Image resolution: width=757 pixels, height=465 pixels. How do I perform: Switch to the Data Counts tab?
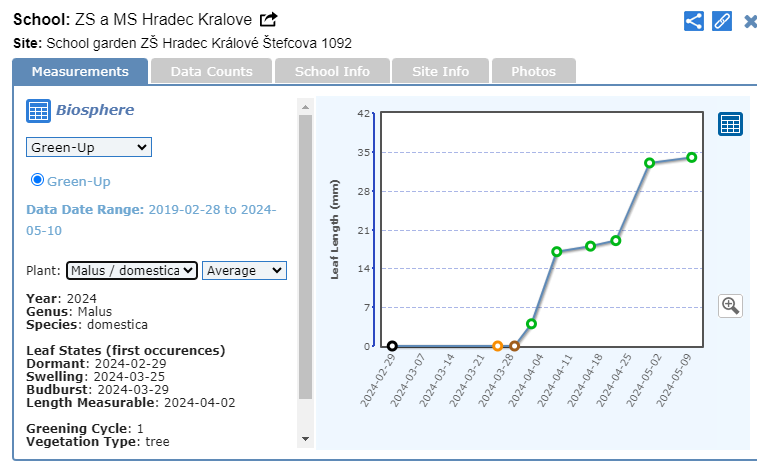coord(210,72)
